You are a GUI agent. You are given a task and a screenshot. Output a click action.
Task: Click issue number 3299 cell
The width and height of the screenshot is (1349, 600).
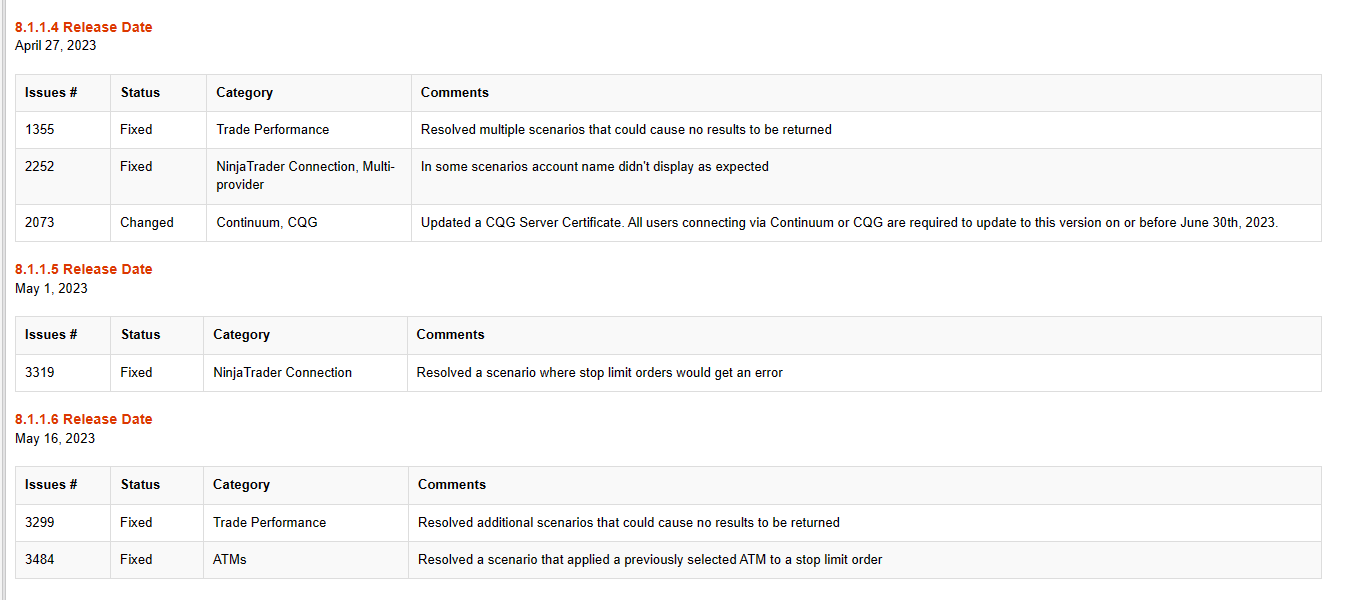tap(63, 522)
